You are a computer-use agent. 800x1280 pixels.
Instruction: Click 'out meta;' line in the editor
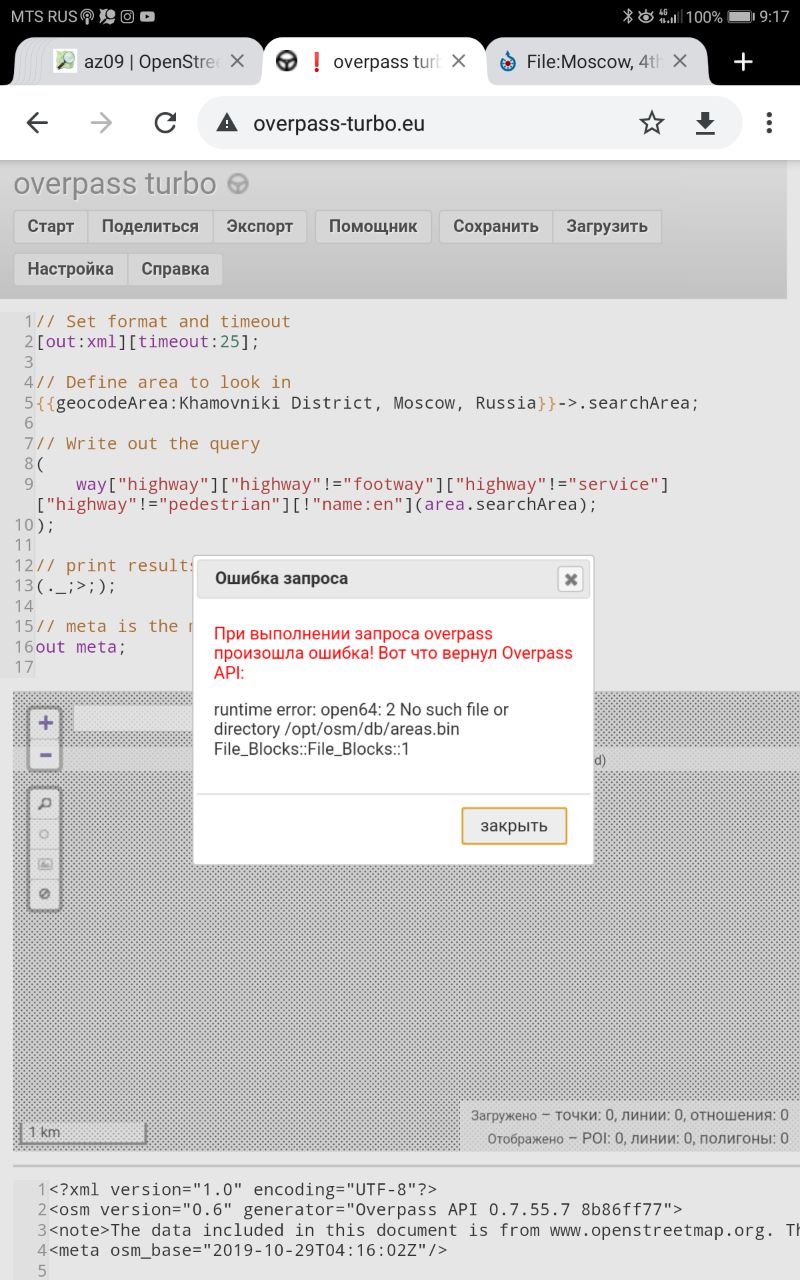(82, 647)
